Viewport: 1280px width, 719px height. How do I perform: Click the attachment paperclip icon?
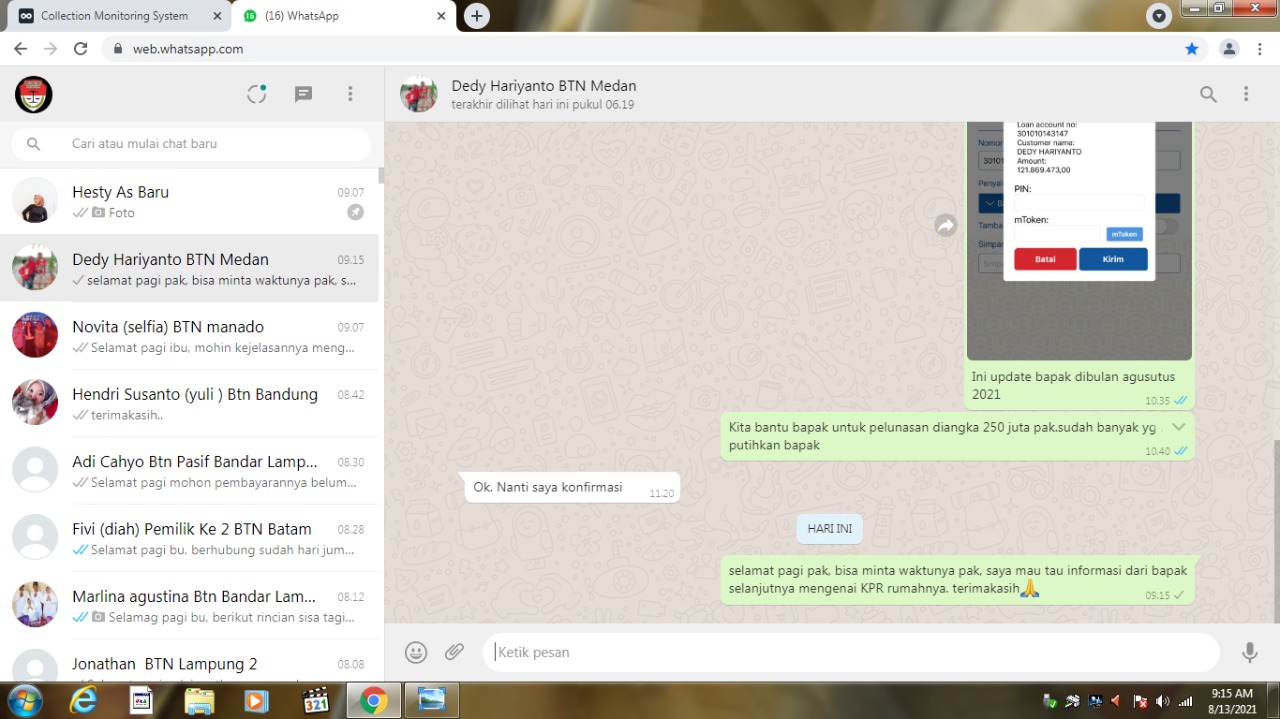pyautogui.click(x=455, y=652)
